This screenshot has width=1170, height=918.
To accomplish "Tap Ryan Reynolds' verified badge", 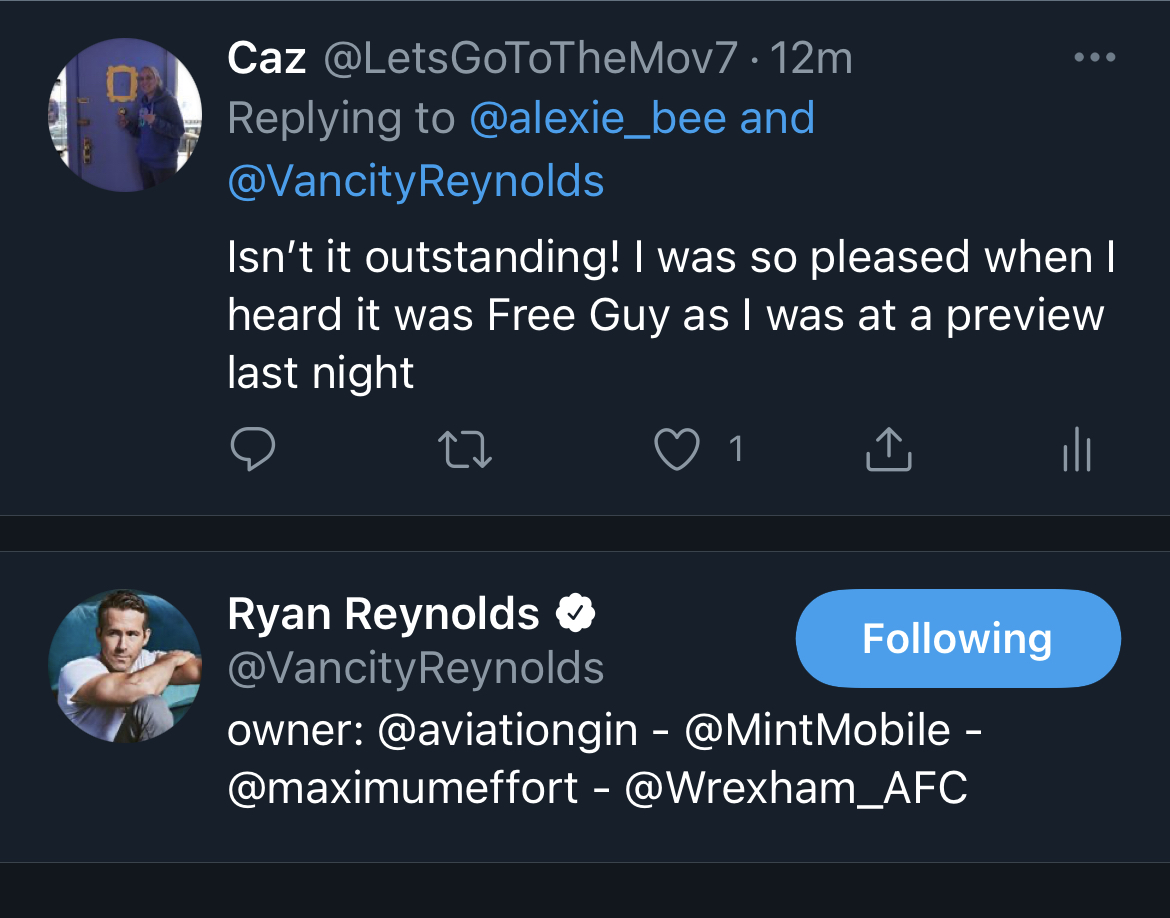I will tap(576, 613).
